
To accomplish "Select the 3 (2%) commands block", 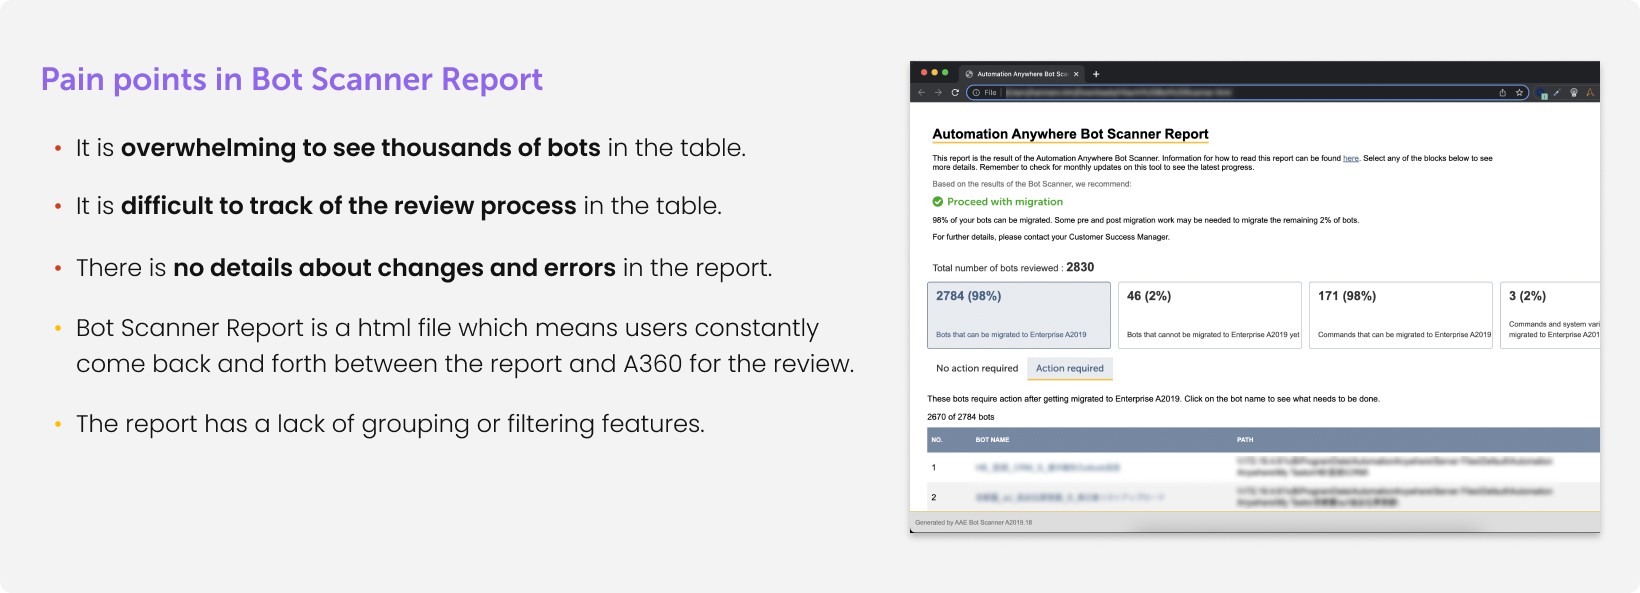I will point(1551,315).
